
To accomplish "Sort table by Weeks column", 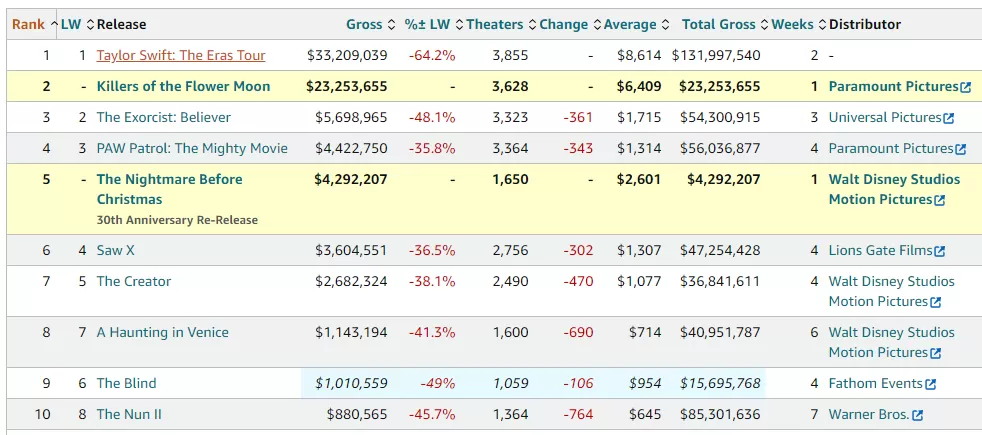I will (799, 24).
